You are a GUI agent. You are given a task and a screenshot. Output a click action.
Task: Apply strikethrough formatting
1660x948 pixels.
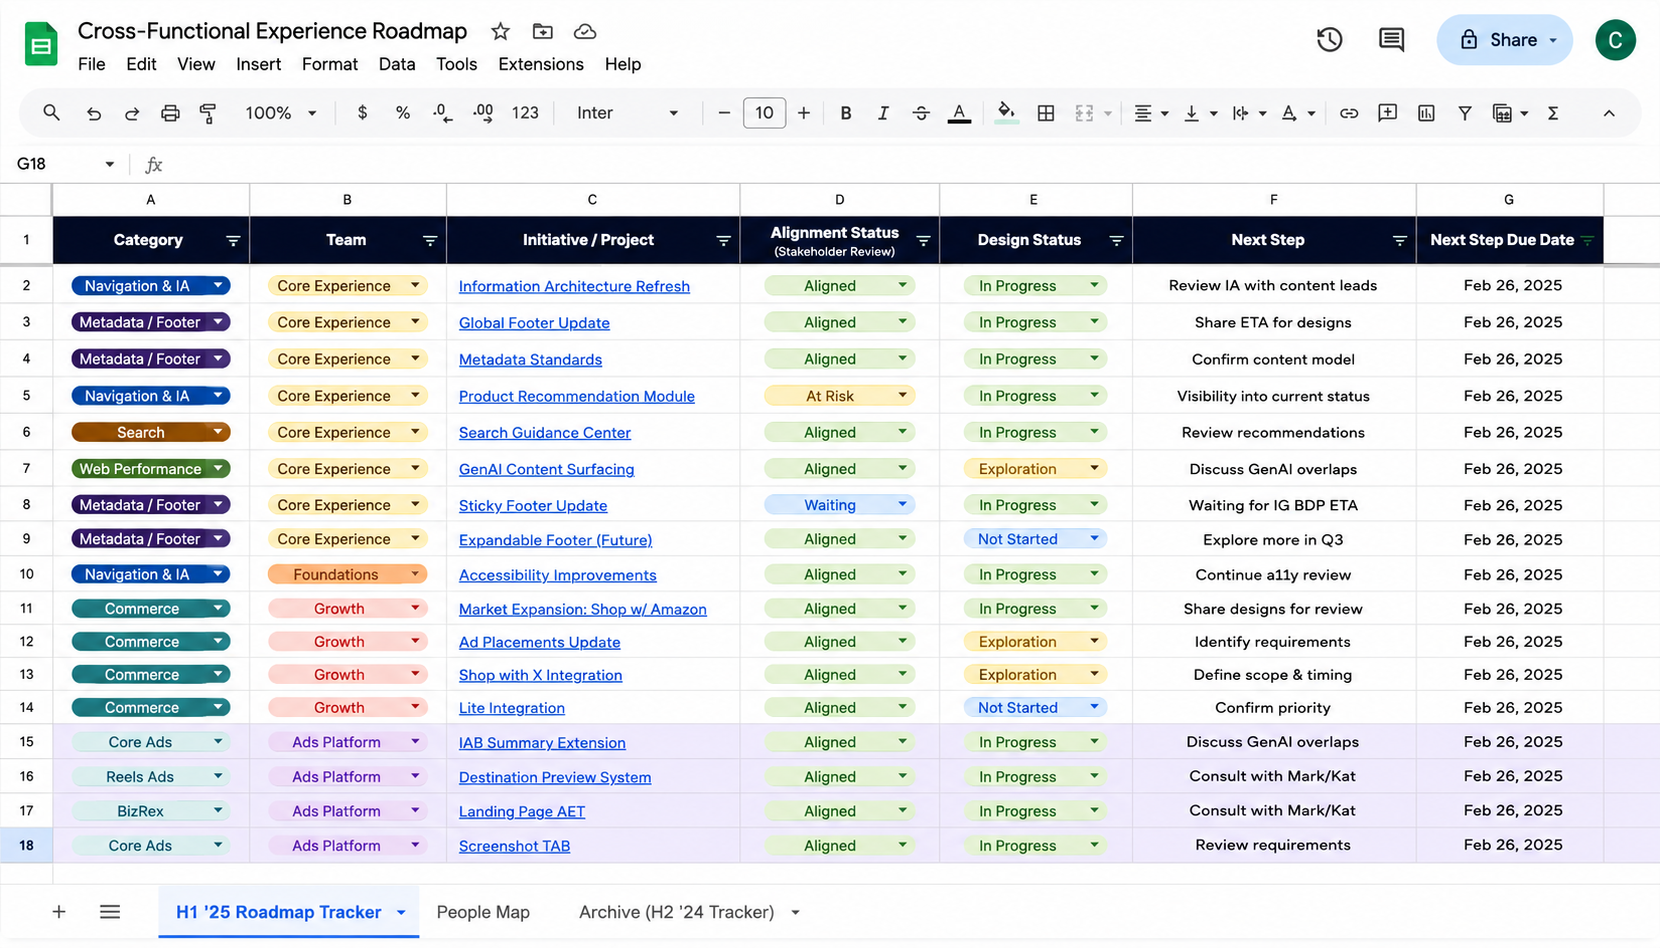click(x=921, y=113)
